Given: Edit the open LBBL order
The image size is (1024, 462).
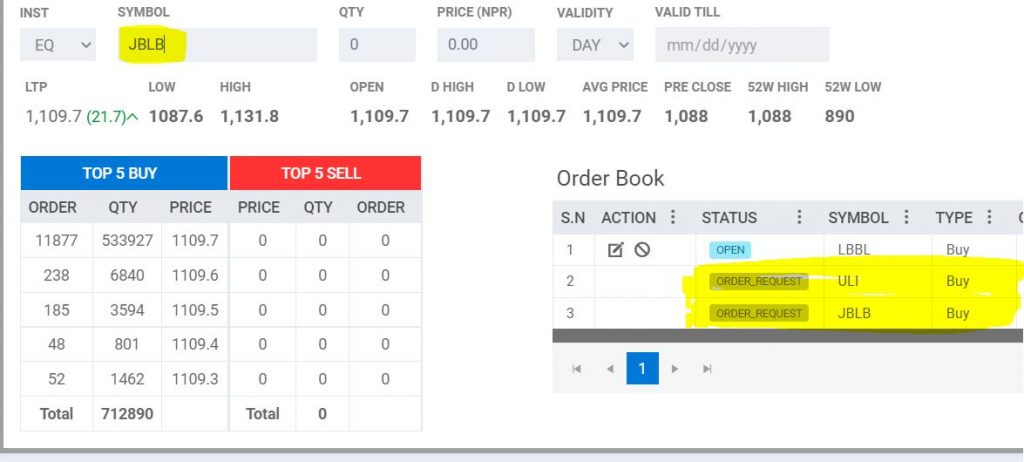Looking at the screenshot, I should 615,250.
